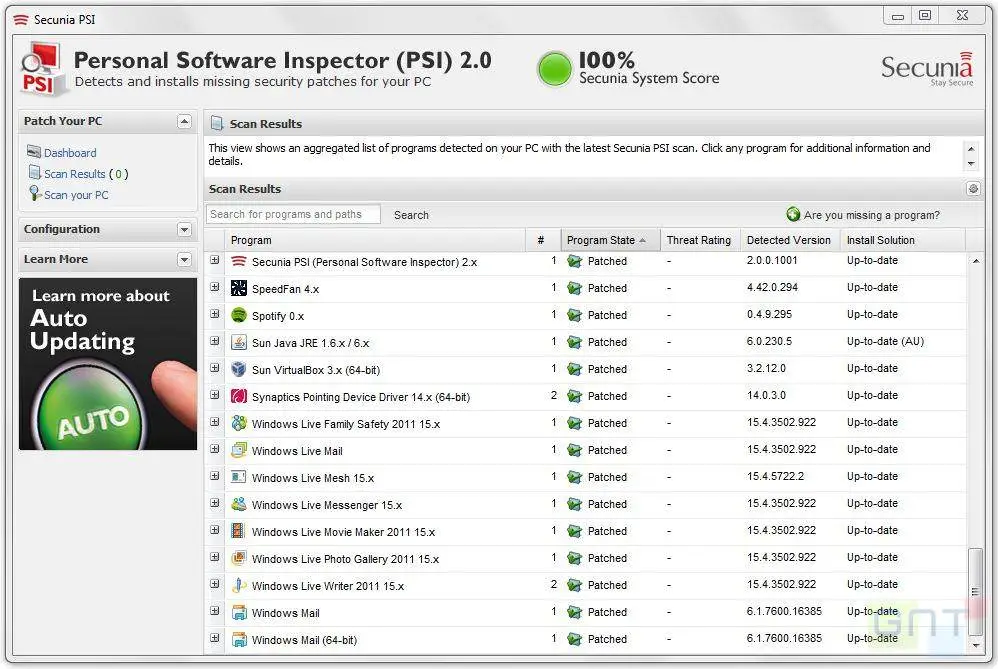Viewport: 998px width, 669px height.
Task: Sort by Install Solution column
Action: point(903,240)
